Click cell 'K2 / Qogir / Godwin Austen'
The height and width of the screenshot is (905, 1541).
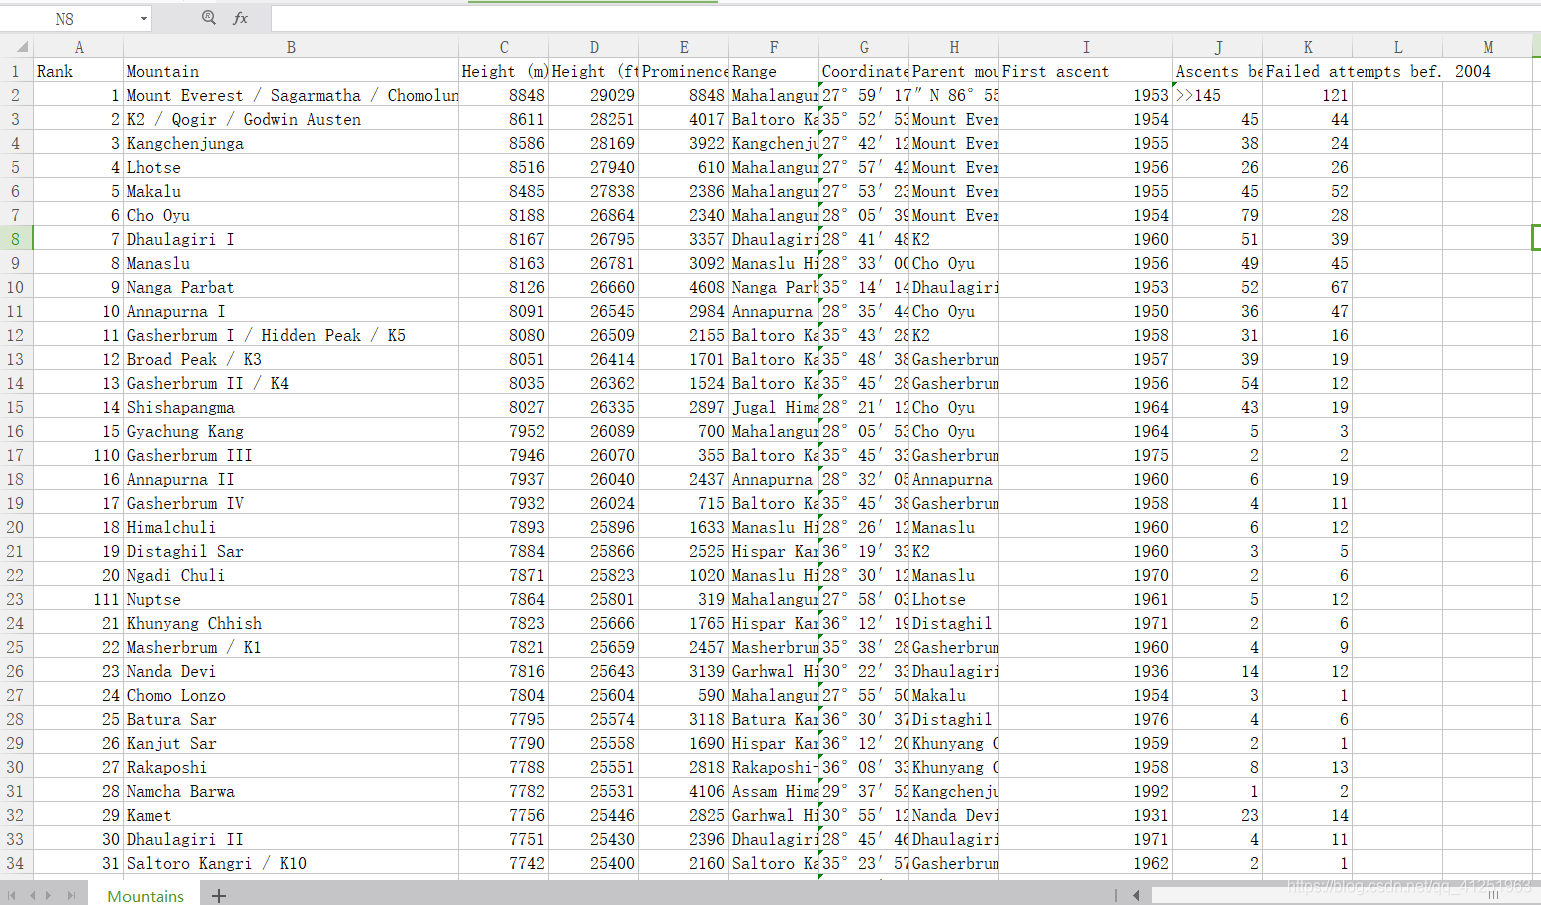point(291,119)
